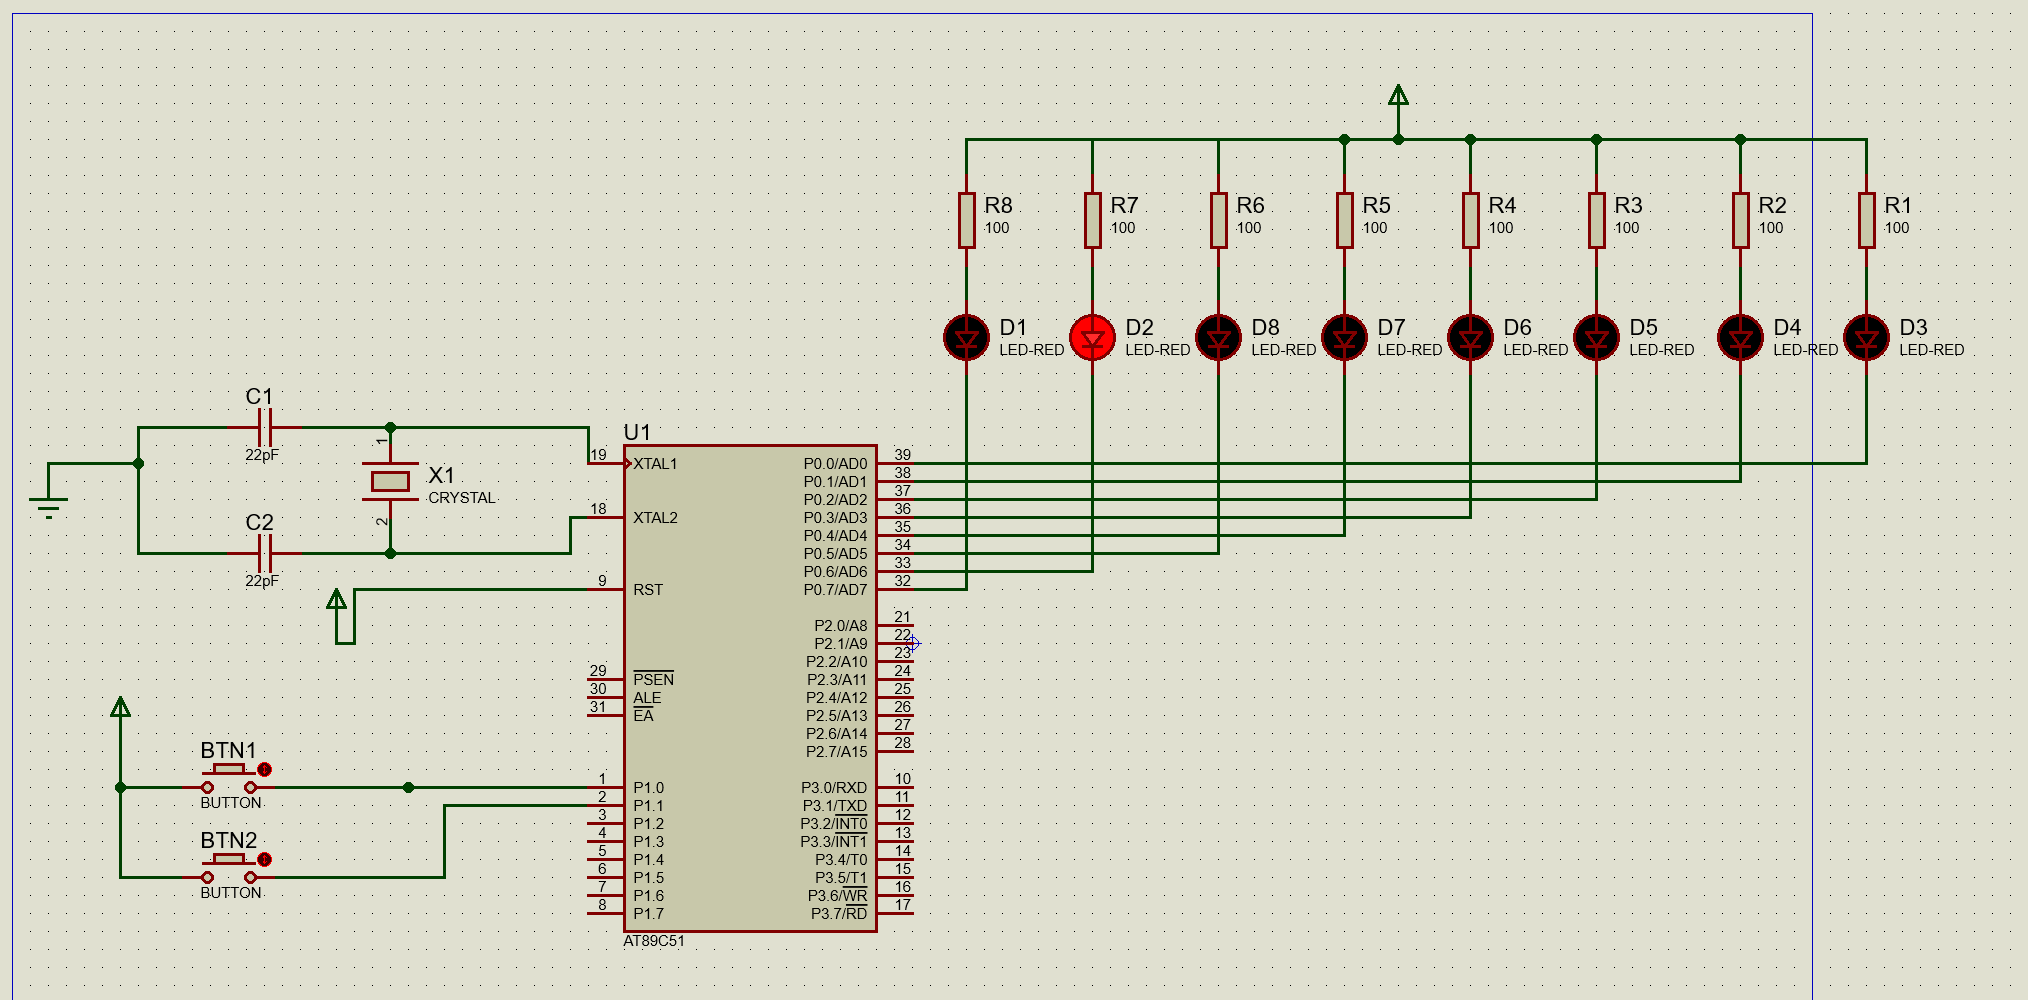Click power terminal wired to RST pin
2028x1000 pixels.
[x=337, y=600]
